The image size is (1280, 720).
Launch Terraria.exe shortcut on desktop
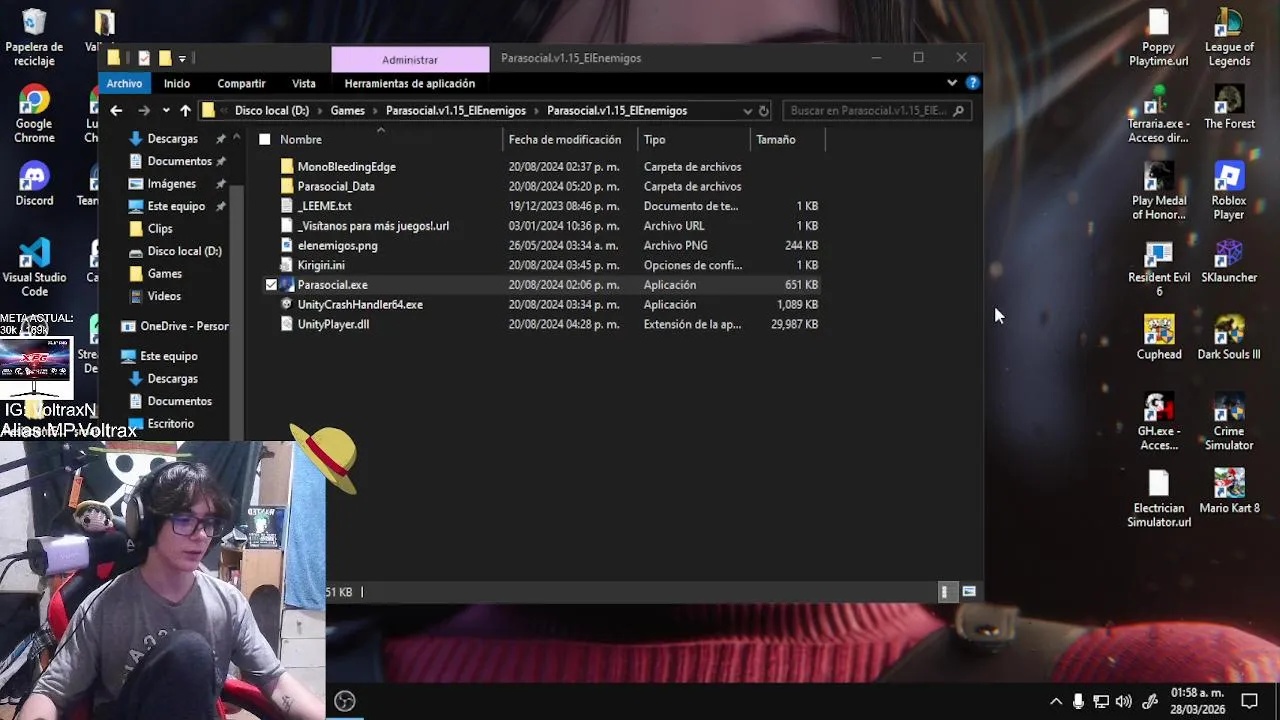1158,114
